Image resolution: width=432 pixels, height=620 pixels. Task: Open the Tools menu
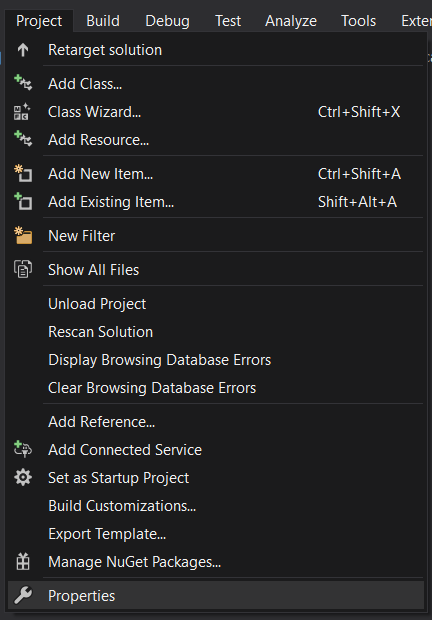pyautogui.click(x=358, y=21)
